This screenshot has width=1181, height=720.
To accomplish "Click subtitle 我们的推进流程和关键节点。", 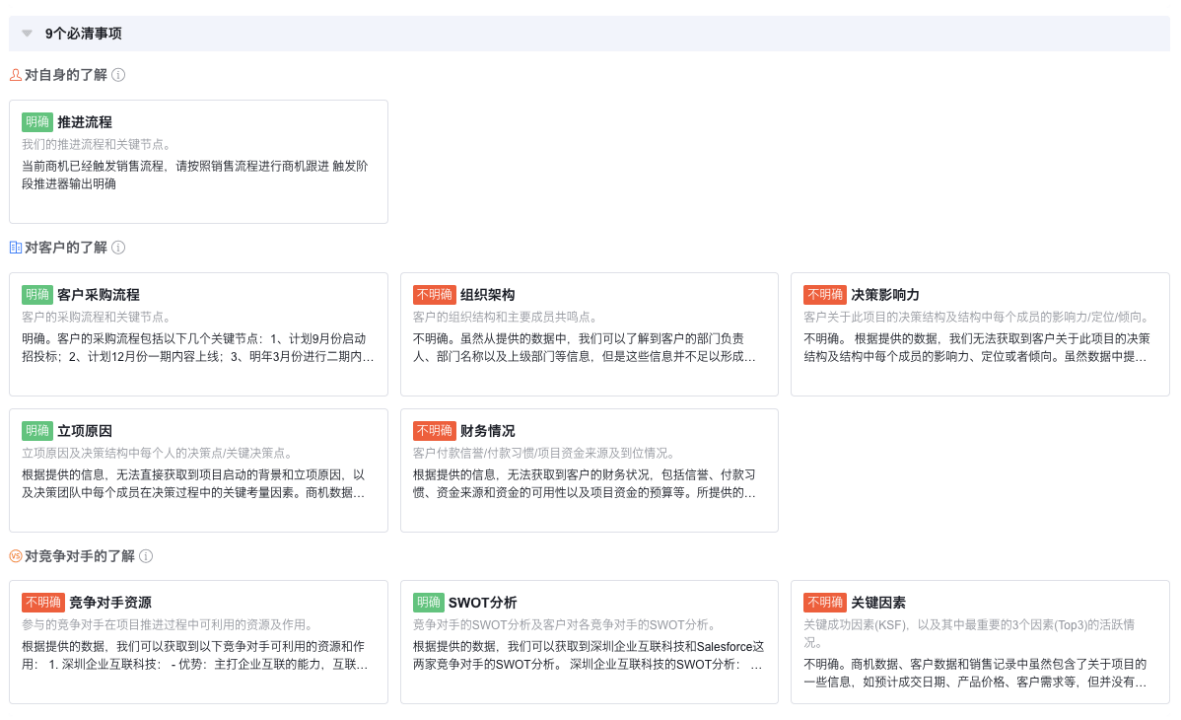I will (x=96, y=145).
